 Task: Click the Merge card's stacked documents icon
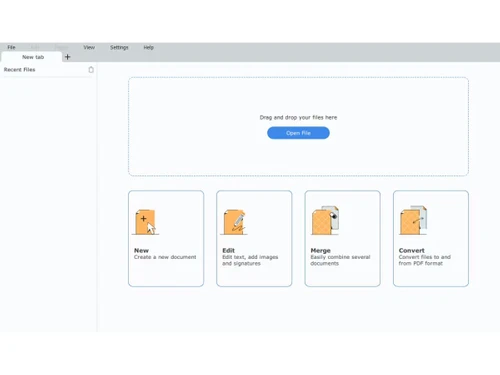pos(325,220)
